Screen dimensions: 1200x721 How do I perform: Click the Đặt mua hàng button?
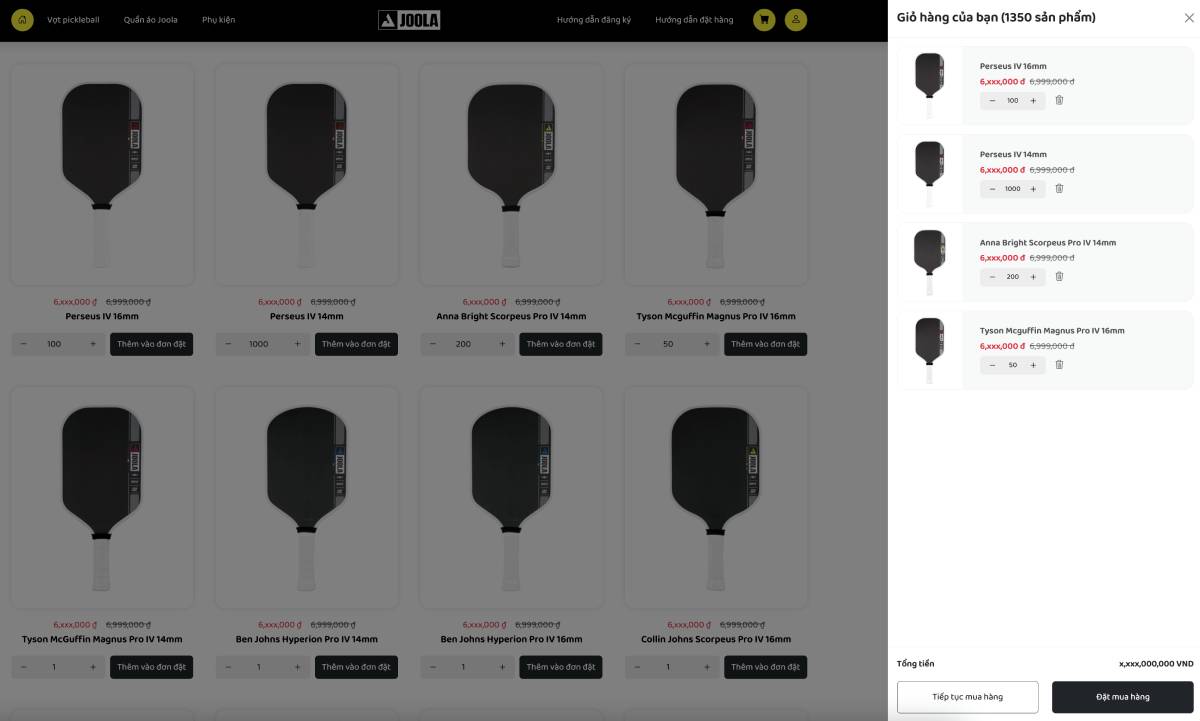pyautogui.click(x=1122, y=697)
